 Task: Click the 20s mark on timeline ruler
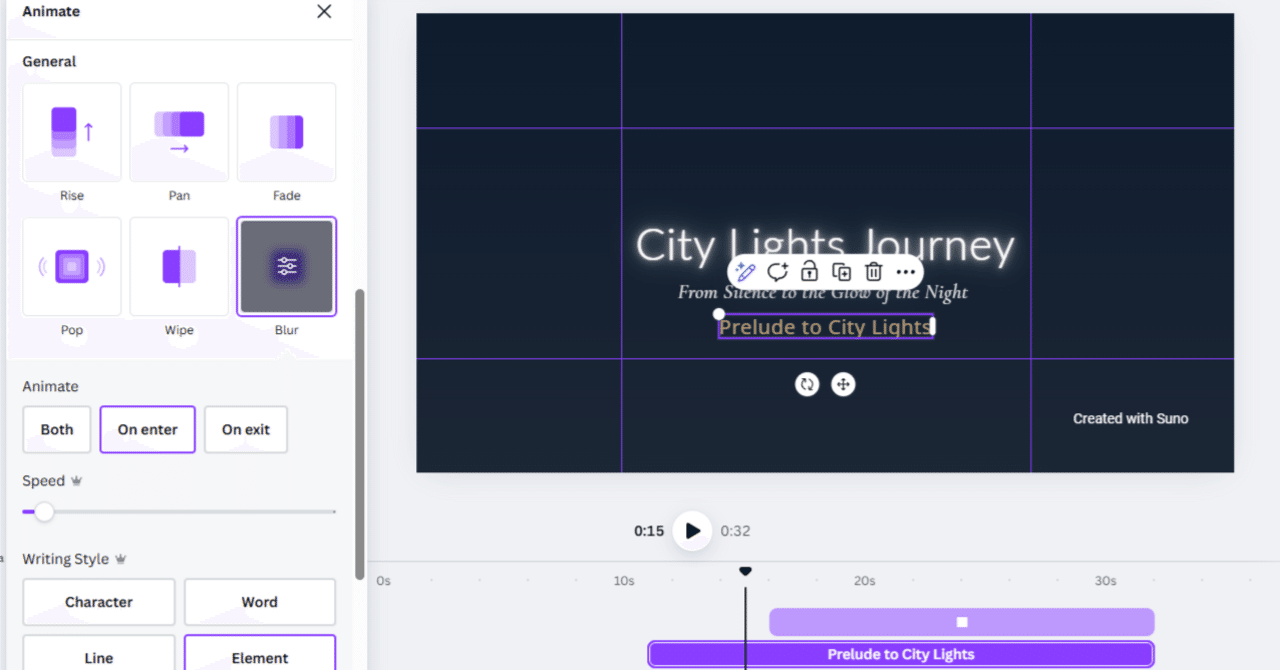coord(865,581)
